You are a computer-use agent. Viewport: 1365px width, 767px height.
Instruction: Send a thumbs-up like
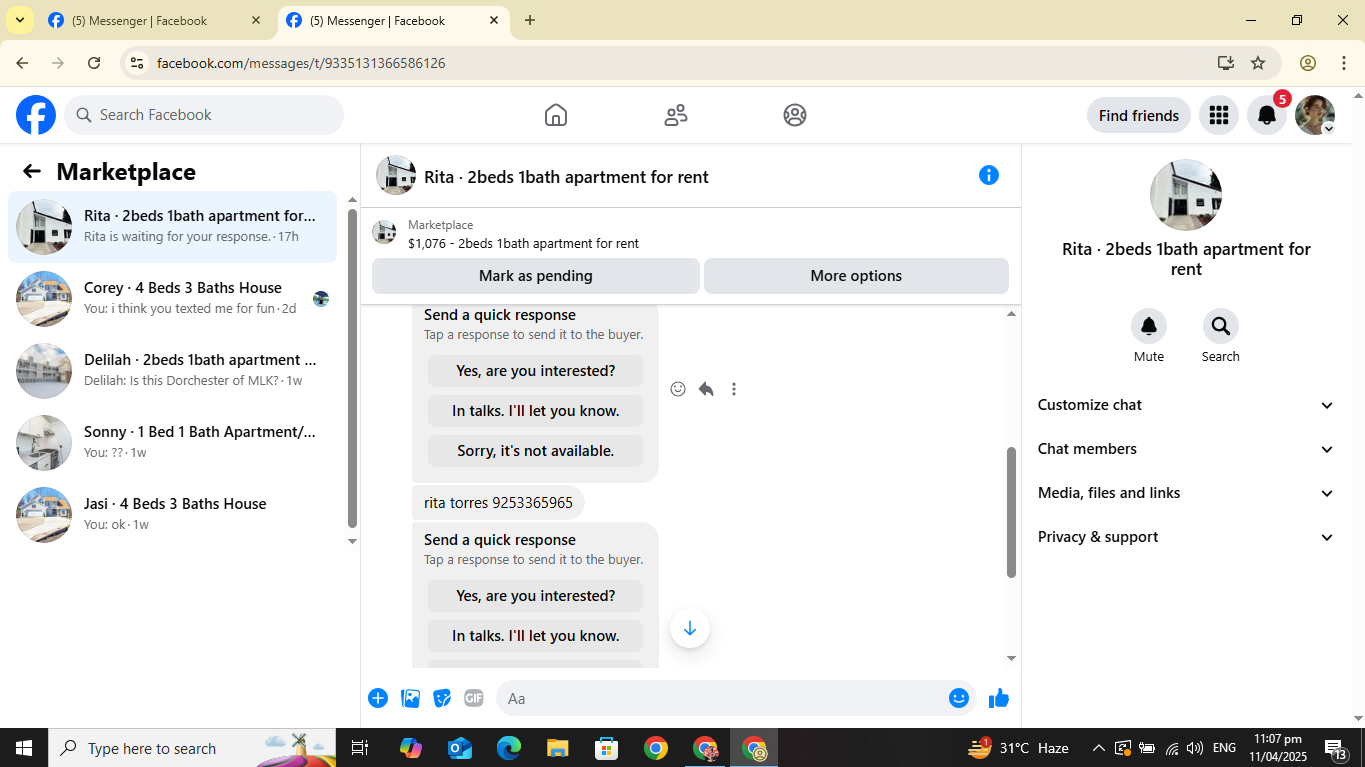(x=999, y=698)
